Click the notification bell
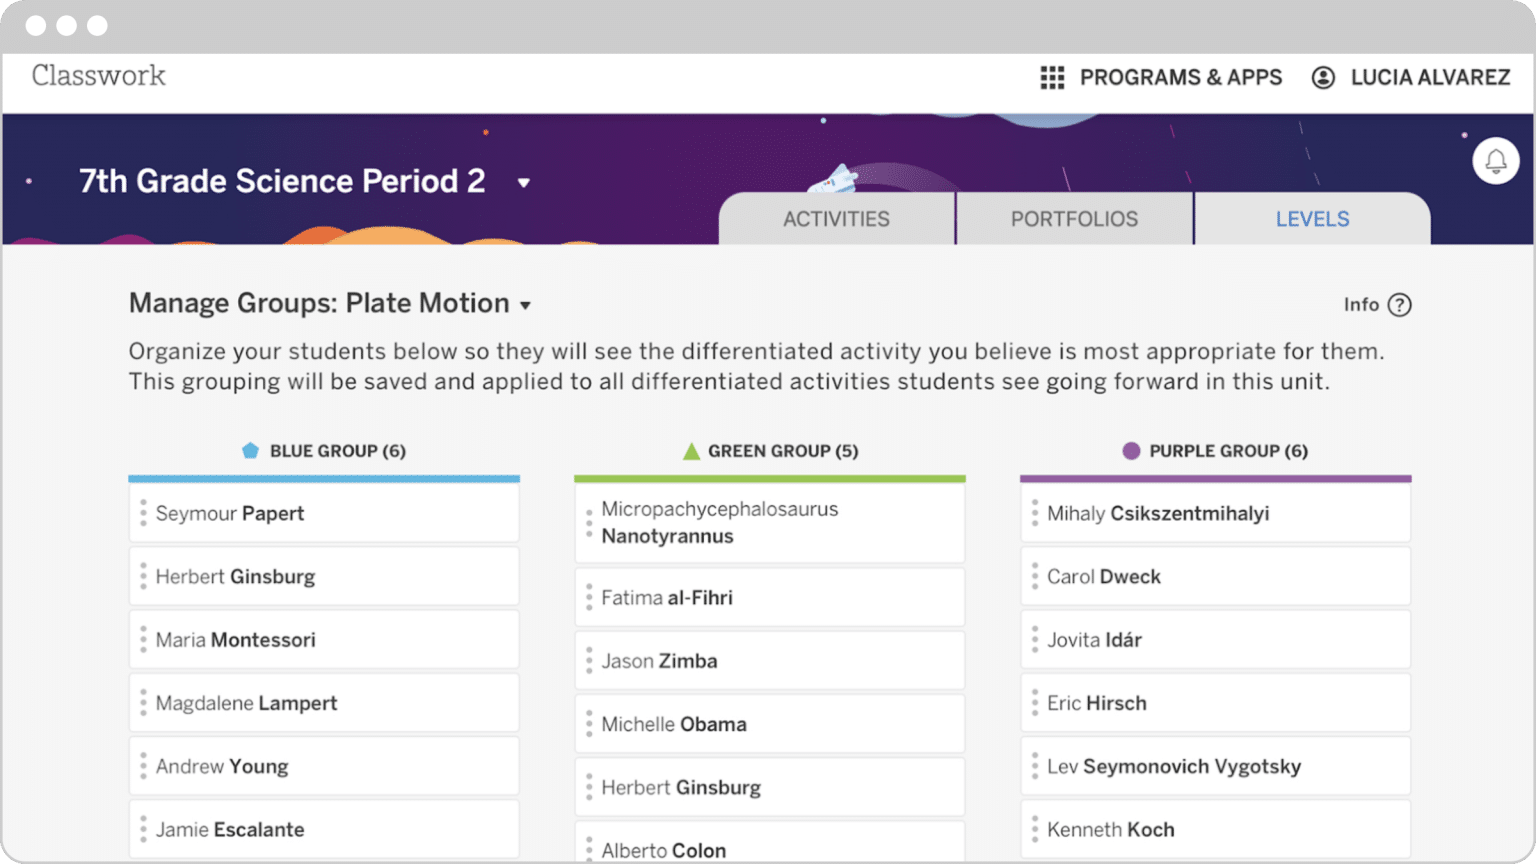This screenshot has height=864, width=1536. 1495,160
